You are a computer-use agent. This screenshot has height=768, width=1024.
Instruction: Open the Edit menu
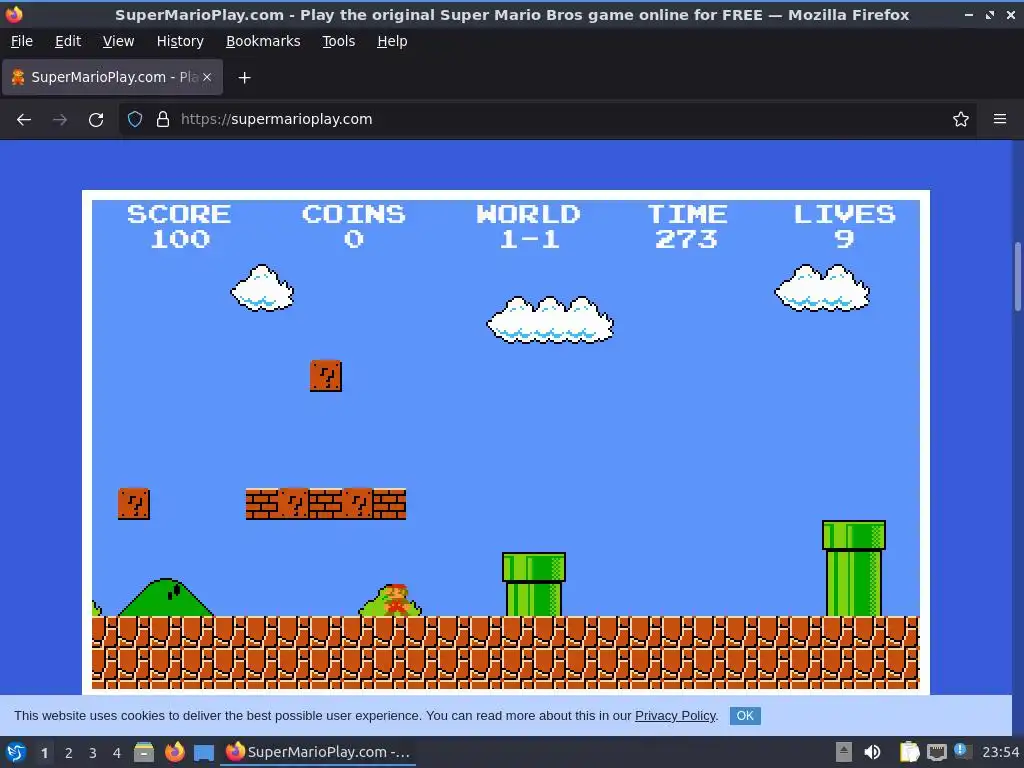tap(68, 41)
